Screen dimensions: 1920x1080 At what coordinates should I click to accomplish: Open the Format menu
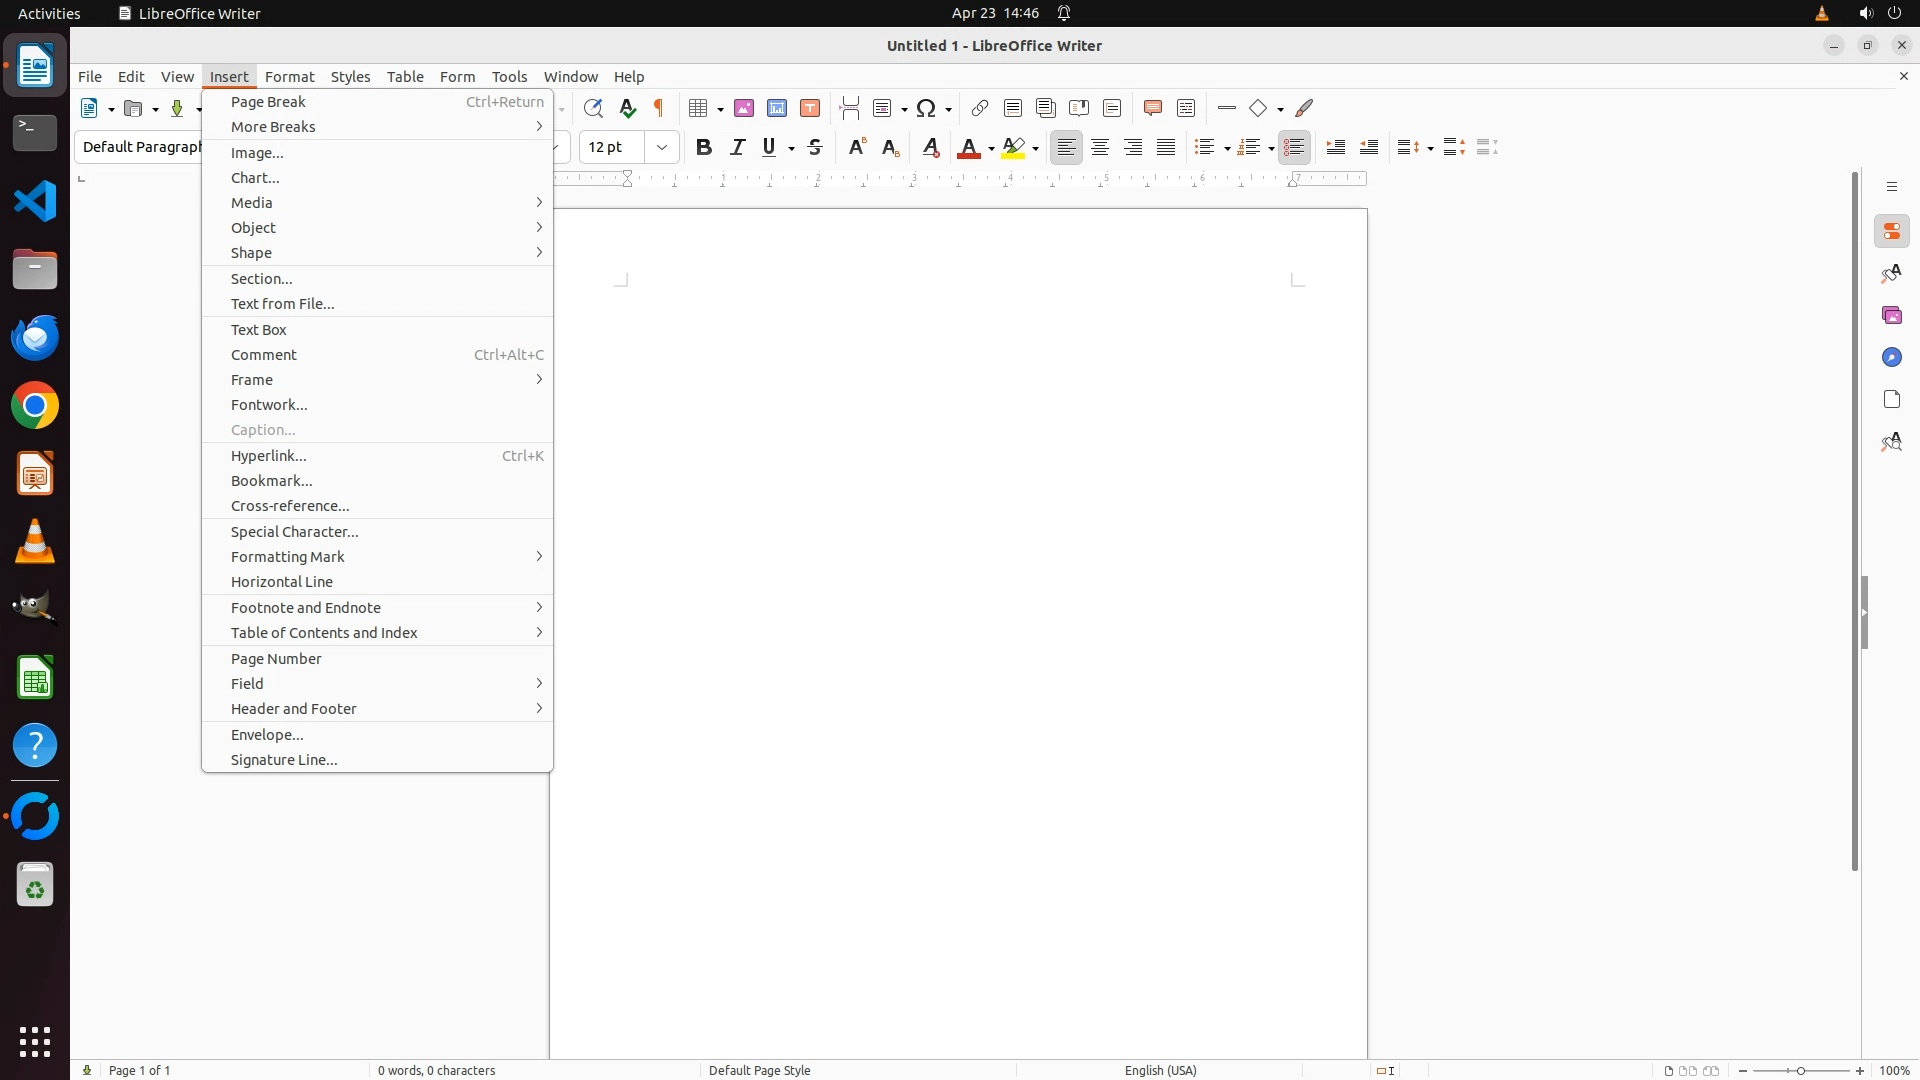[x=289, y=77]
